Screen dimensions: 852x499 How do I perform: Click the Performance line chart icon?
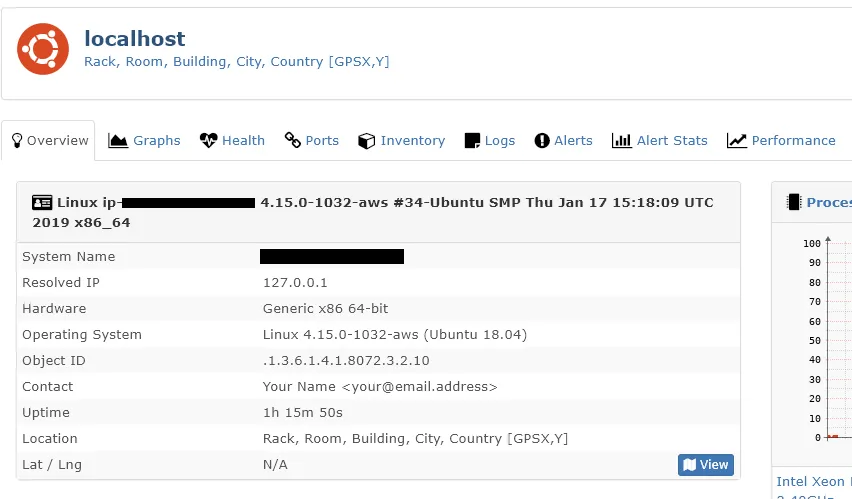737,141
